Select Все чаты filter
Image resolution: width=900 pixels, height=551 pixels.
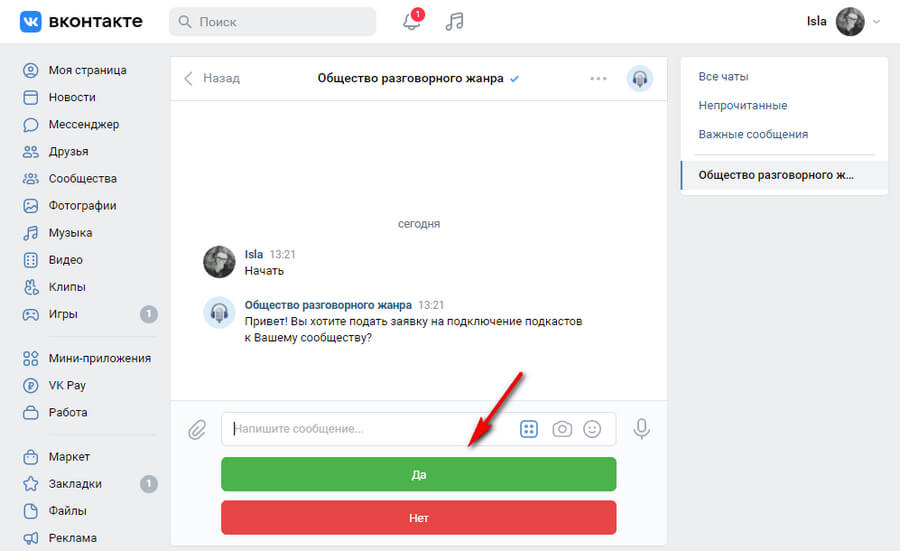click(723, 76)
